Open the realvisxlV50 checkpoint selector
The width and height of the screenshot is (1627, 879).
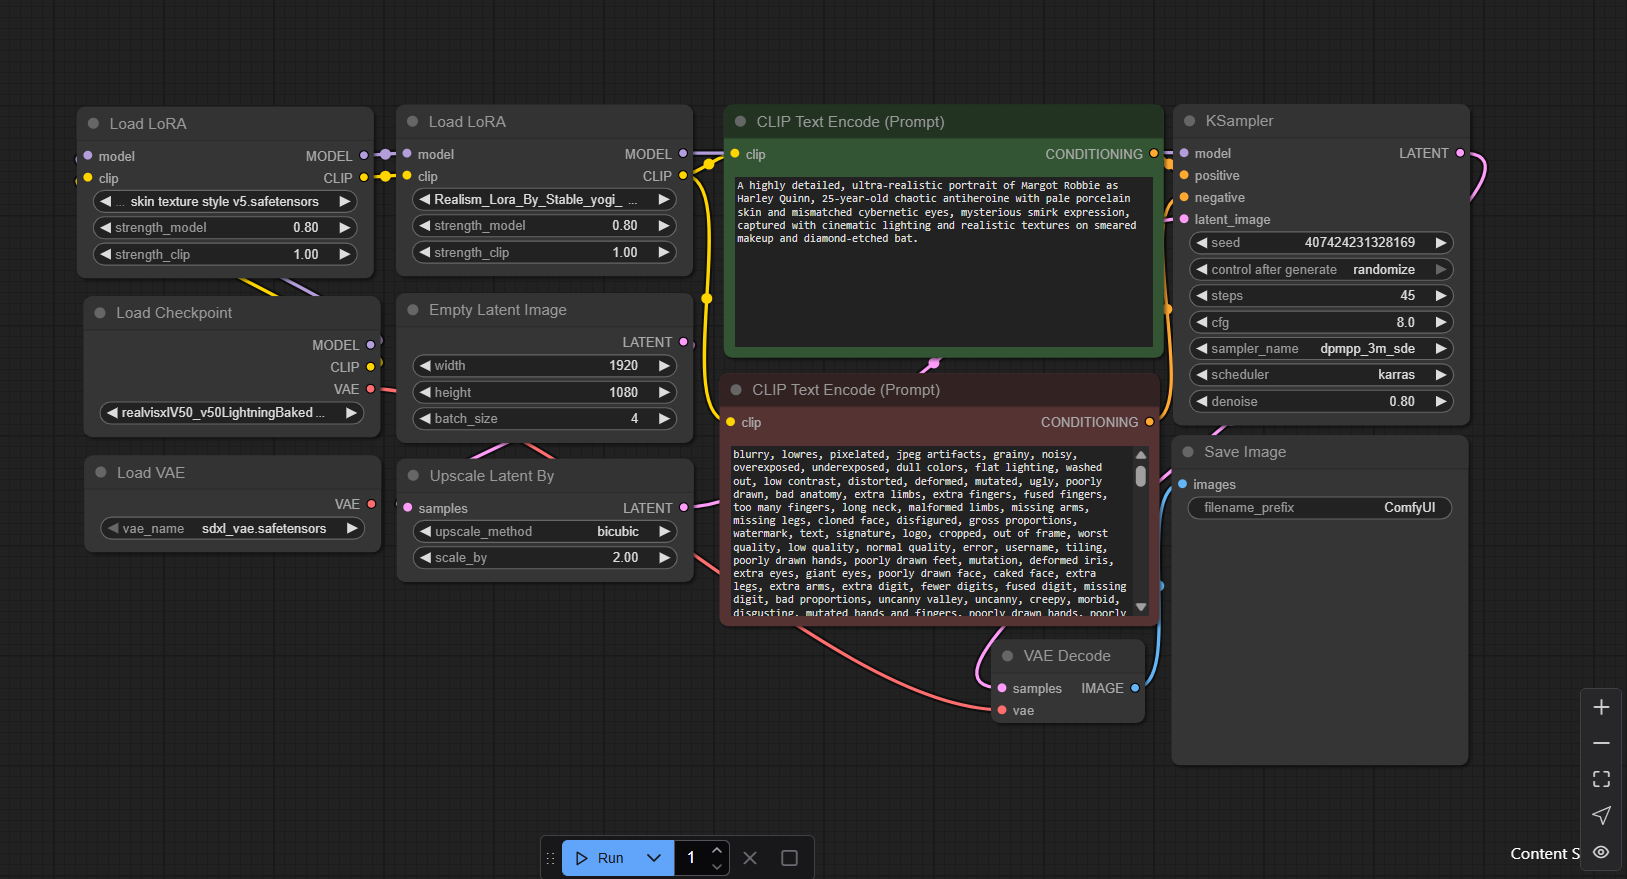[x=232, y=412]
